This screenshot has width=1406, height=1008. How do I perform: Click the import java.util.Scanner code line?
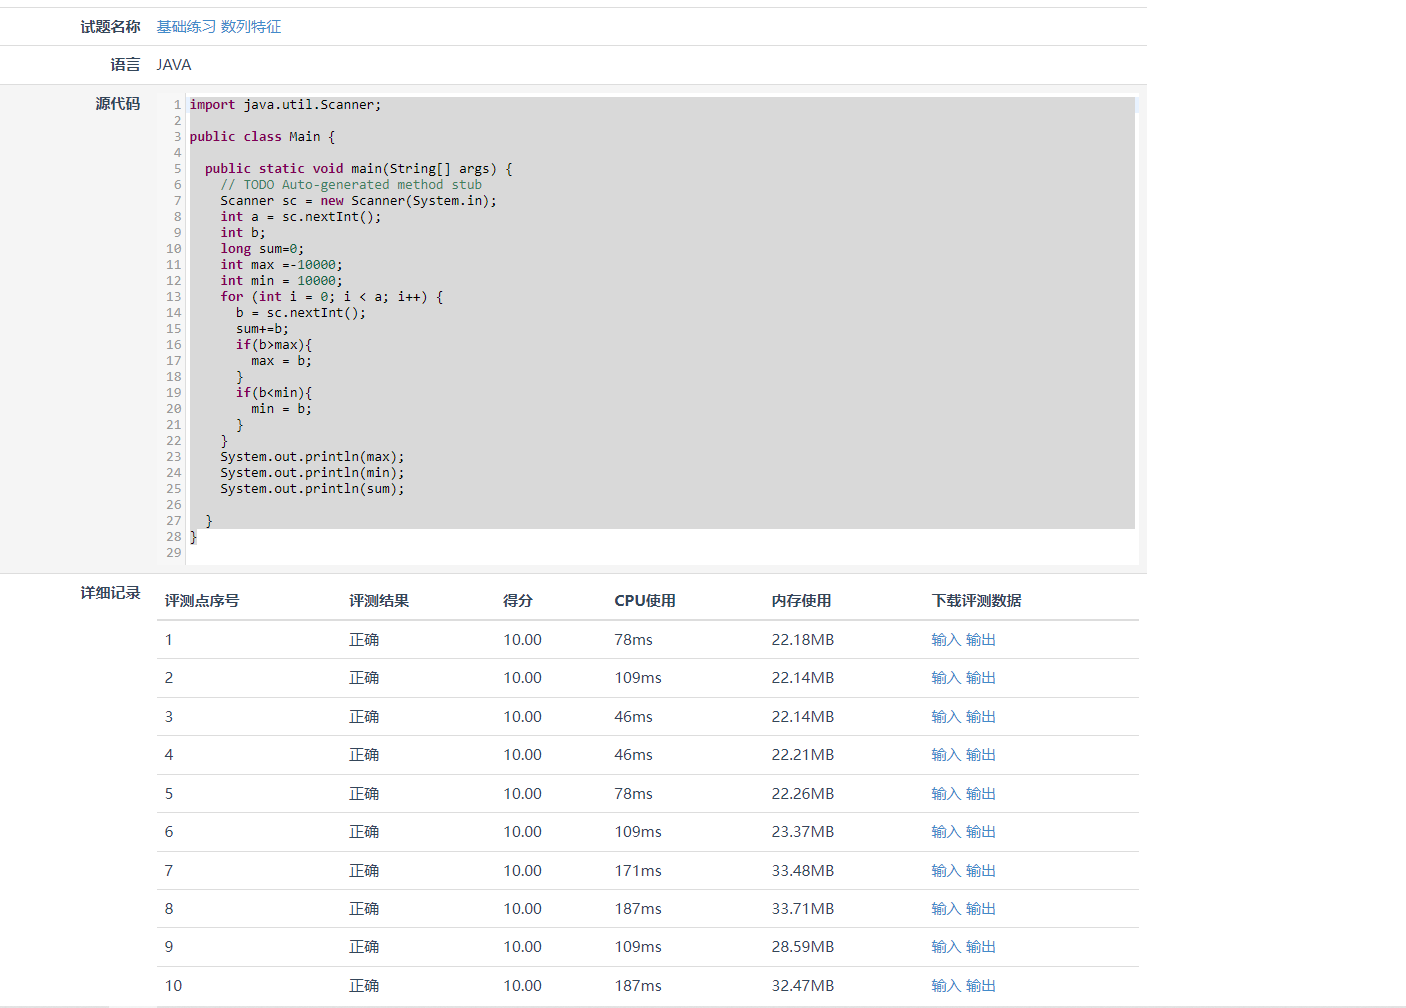click(285, 105)
